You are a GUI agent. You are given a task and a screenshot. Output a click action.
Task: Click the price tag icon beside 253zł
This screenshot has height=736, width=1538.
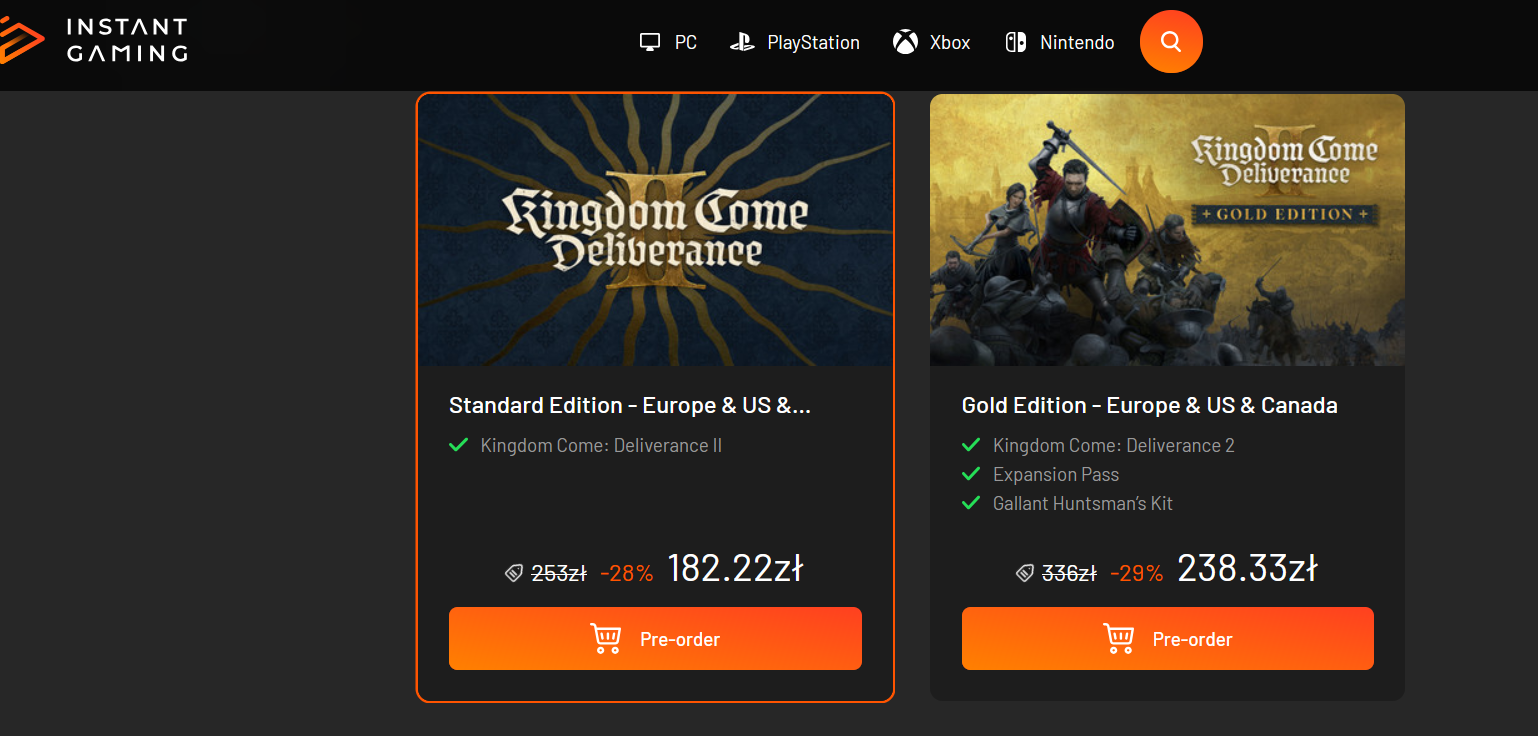(514, 573)
